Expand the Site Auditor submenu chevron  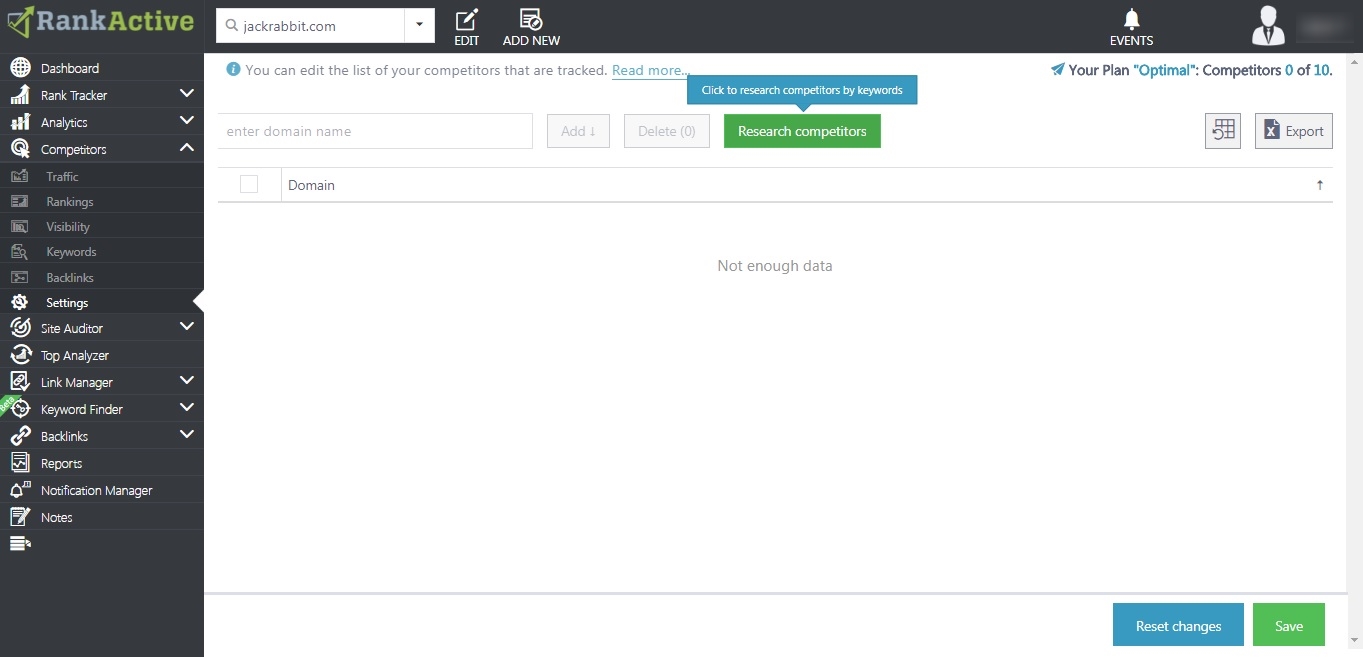tap(186, 327)
